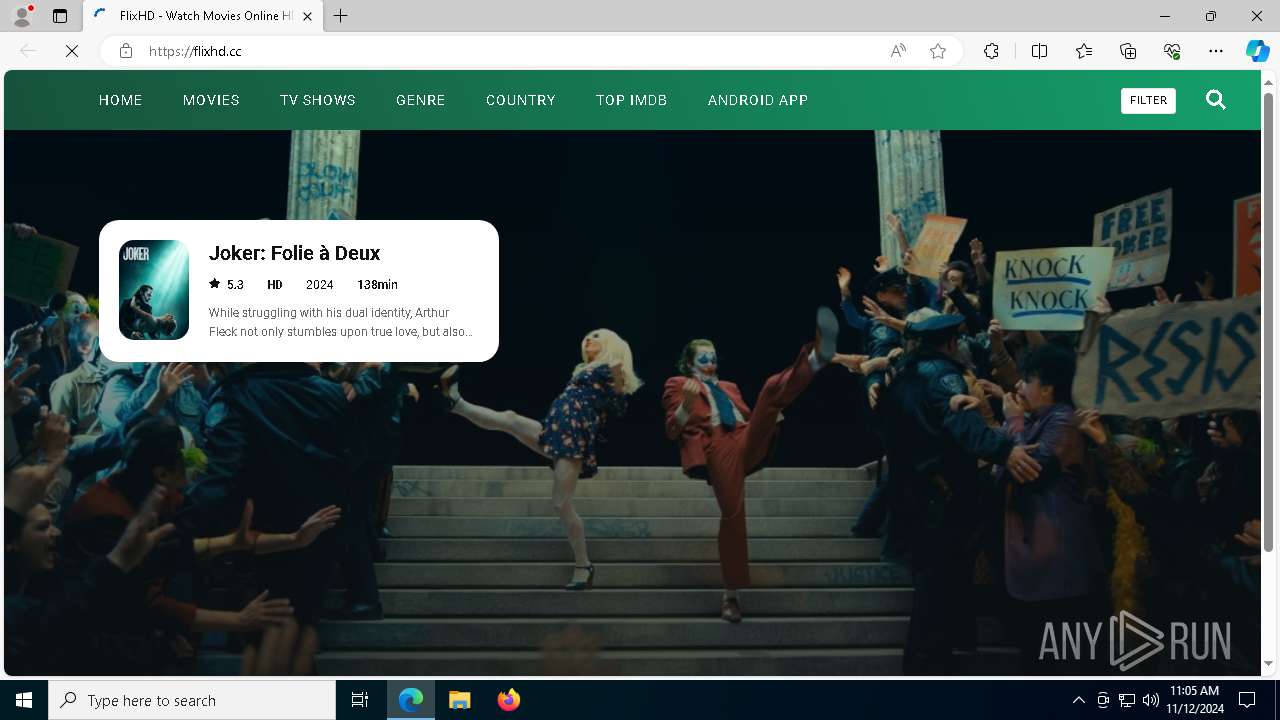Screen dimensions: 1280x720
Task: Open the tab actions menu icon
Action: coord(60,16)
